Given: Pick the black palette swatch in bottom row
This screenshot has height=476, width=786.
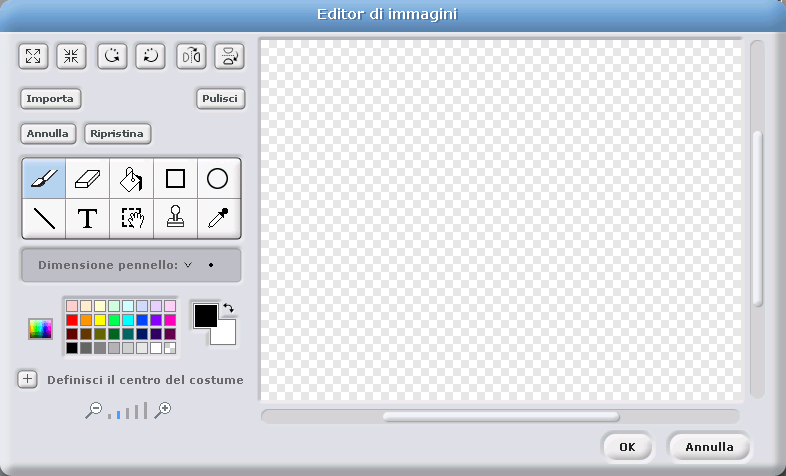Looking at the screenshot, I should [x=72, y=348].
